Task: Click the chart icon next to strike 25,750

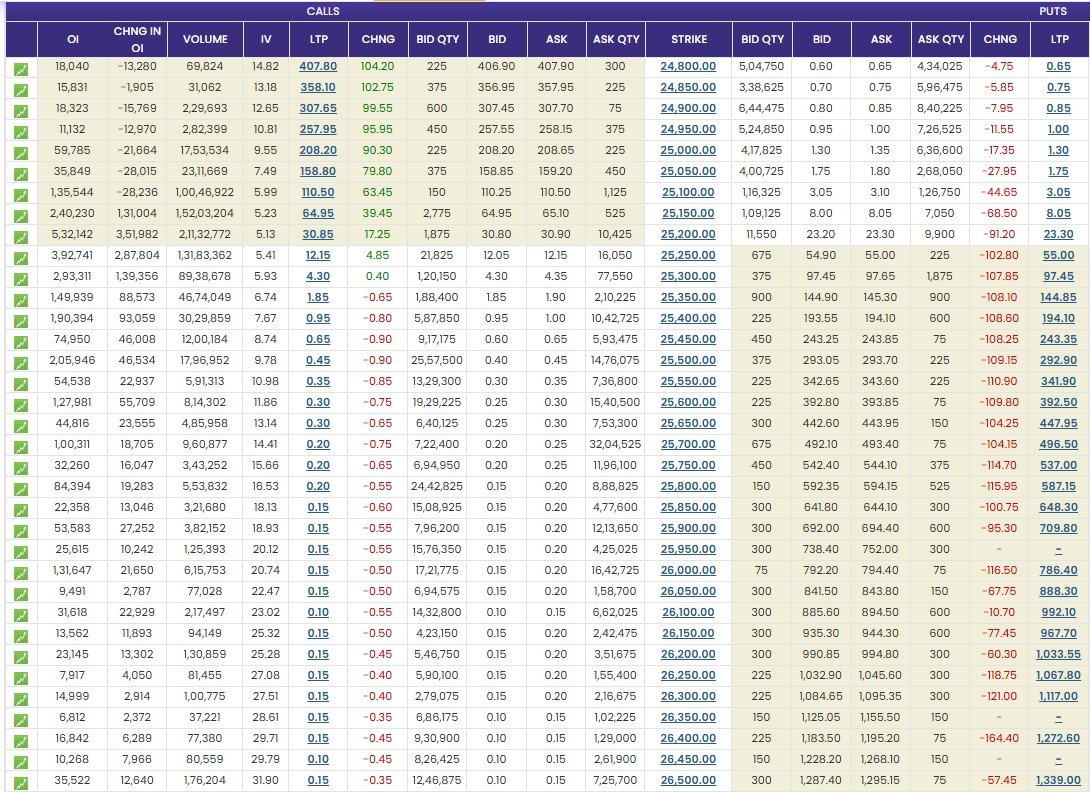Action: click(22, 466)
